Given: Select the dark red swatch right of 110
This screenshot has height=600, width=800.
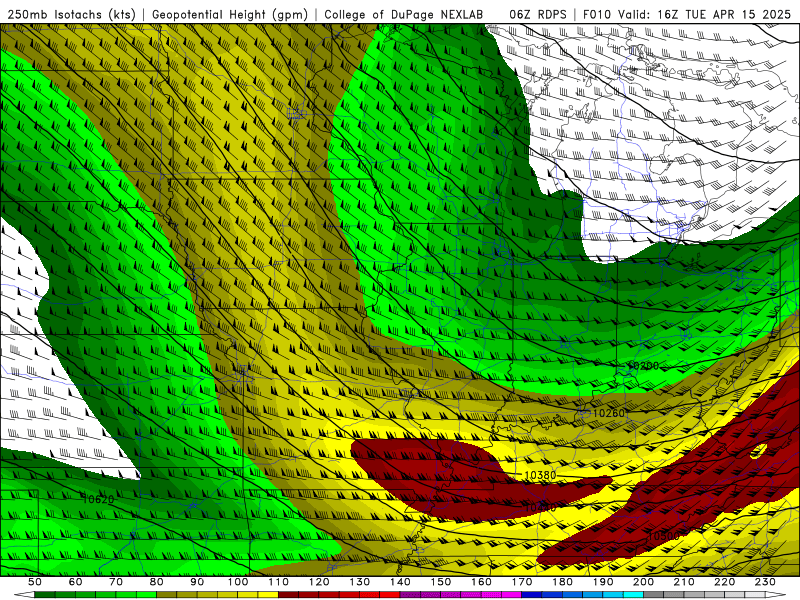Looking at the screenshot, I should 289,595.
